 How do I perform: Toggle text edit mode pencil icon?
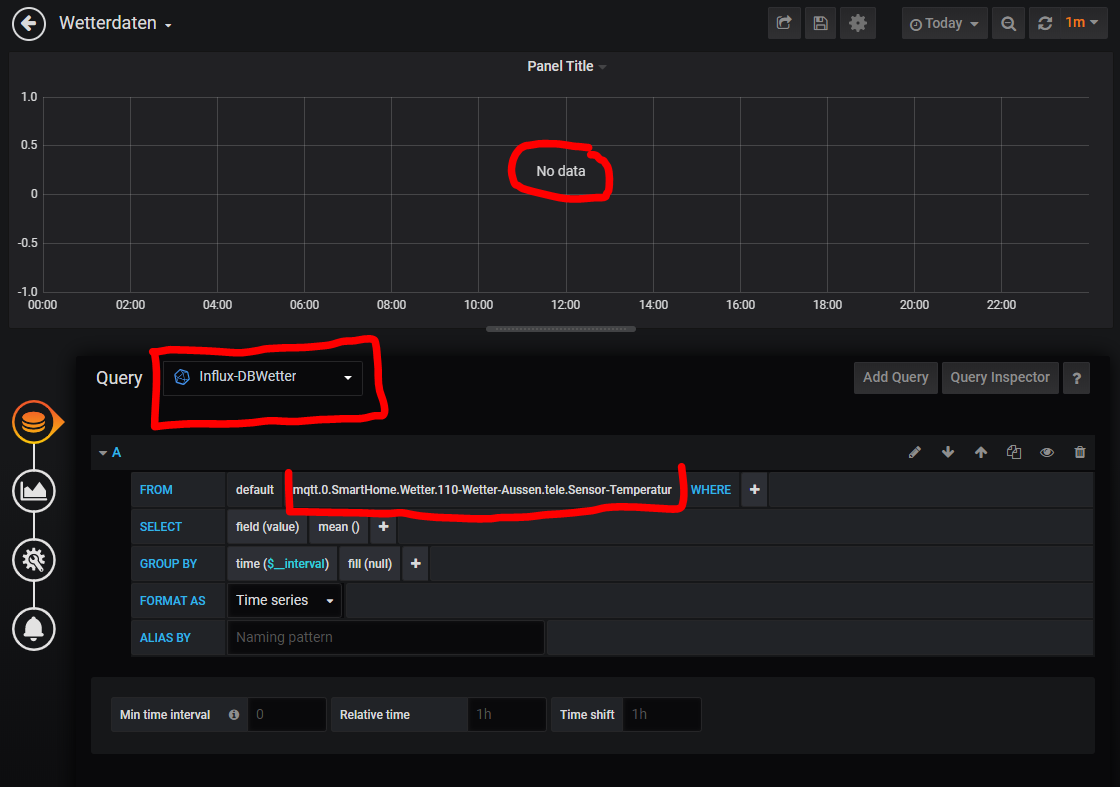(915, 452)
